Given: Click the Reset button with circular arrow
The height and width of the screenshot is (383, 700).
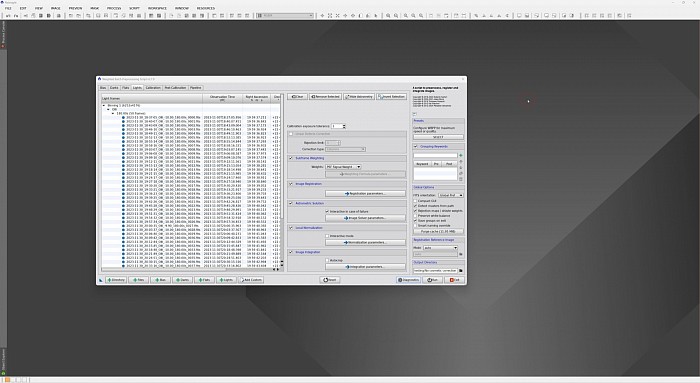Looking at the screenshot, I should point(330,280).
